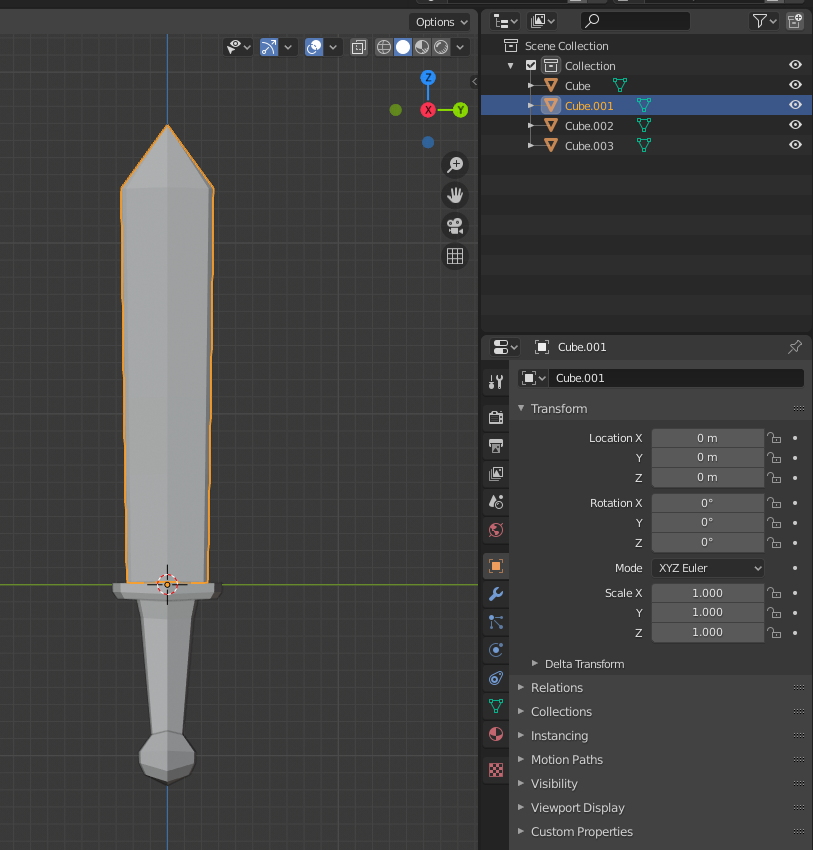Toggle the Location X lock icon
This screenshot has height=850, width=813.
click(x=773, y=438)
